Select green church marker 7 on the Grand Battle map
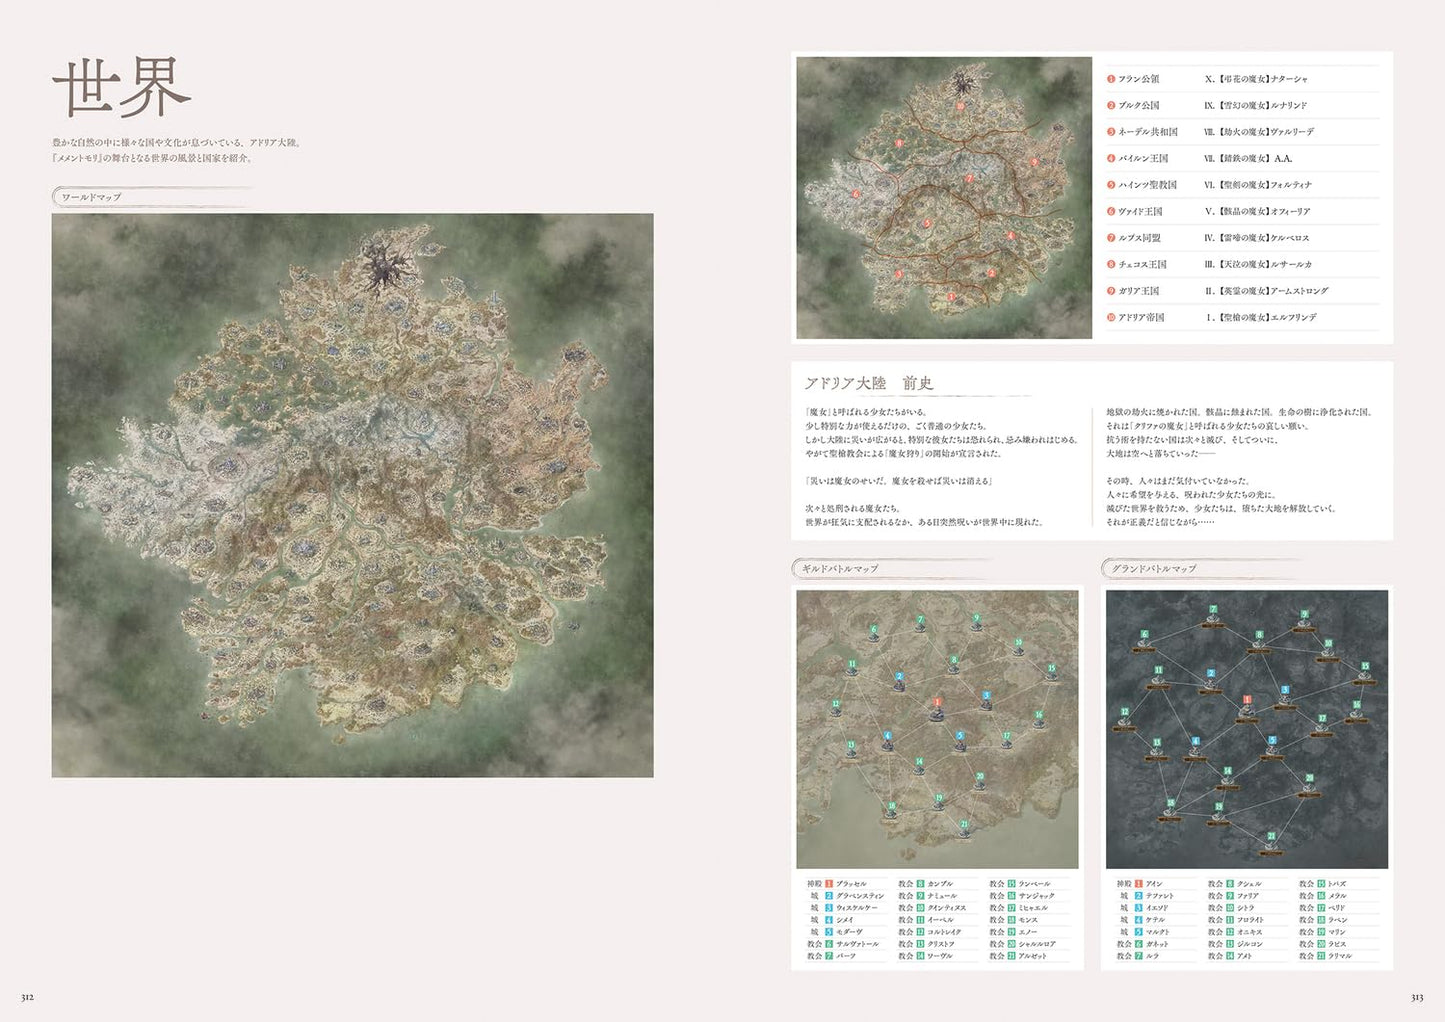Image resolution: width=1445 pixels, height=1022 pixels. [x=1213, y=610]
